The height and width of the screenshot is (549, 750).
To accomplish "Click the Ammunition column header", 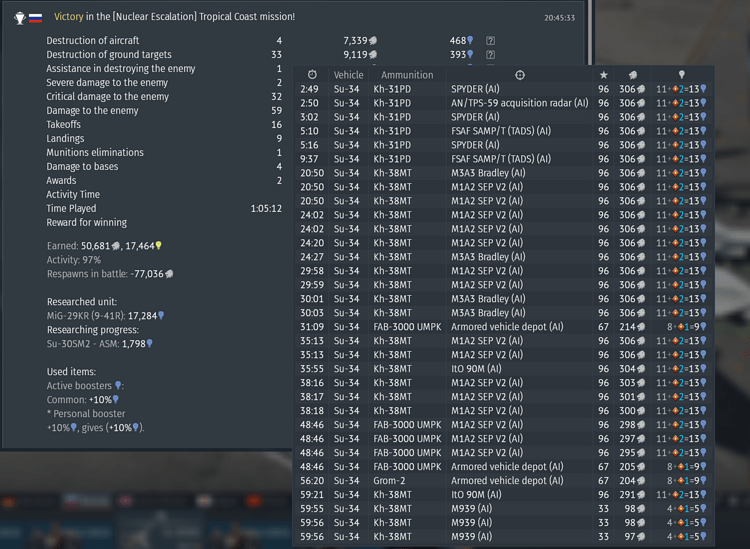I will pos(407,75).
